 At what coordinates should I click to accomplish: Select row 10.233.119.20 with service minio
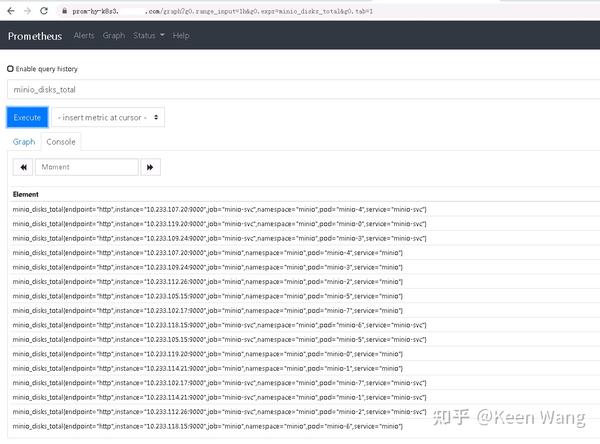(306, 354)
